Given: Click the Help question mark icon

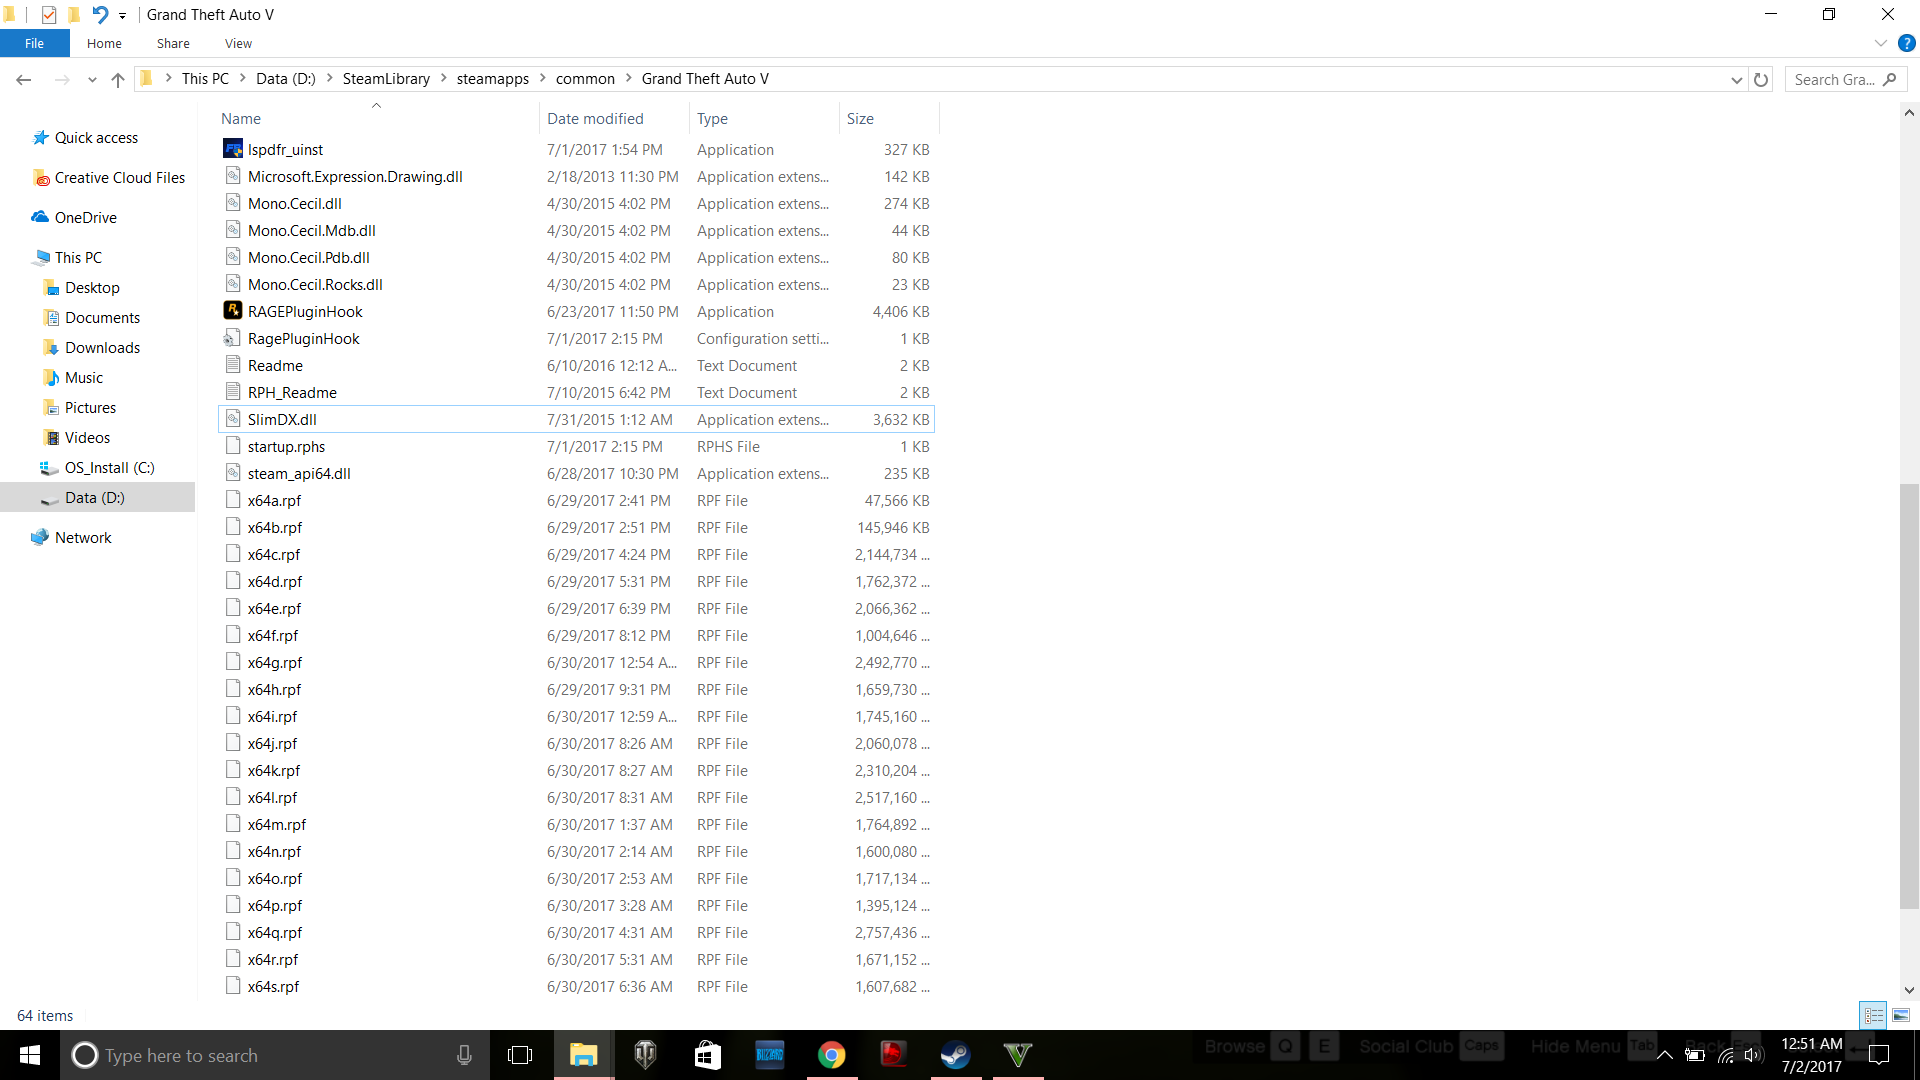Looking at the screenshot, I should (1906, 43).
